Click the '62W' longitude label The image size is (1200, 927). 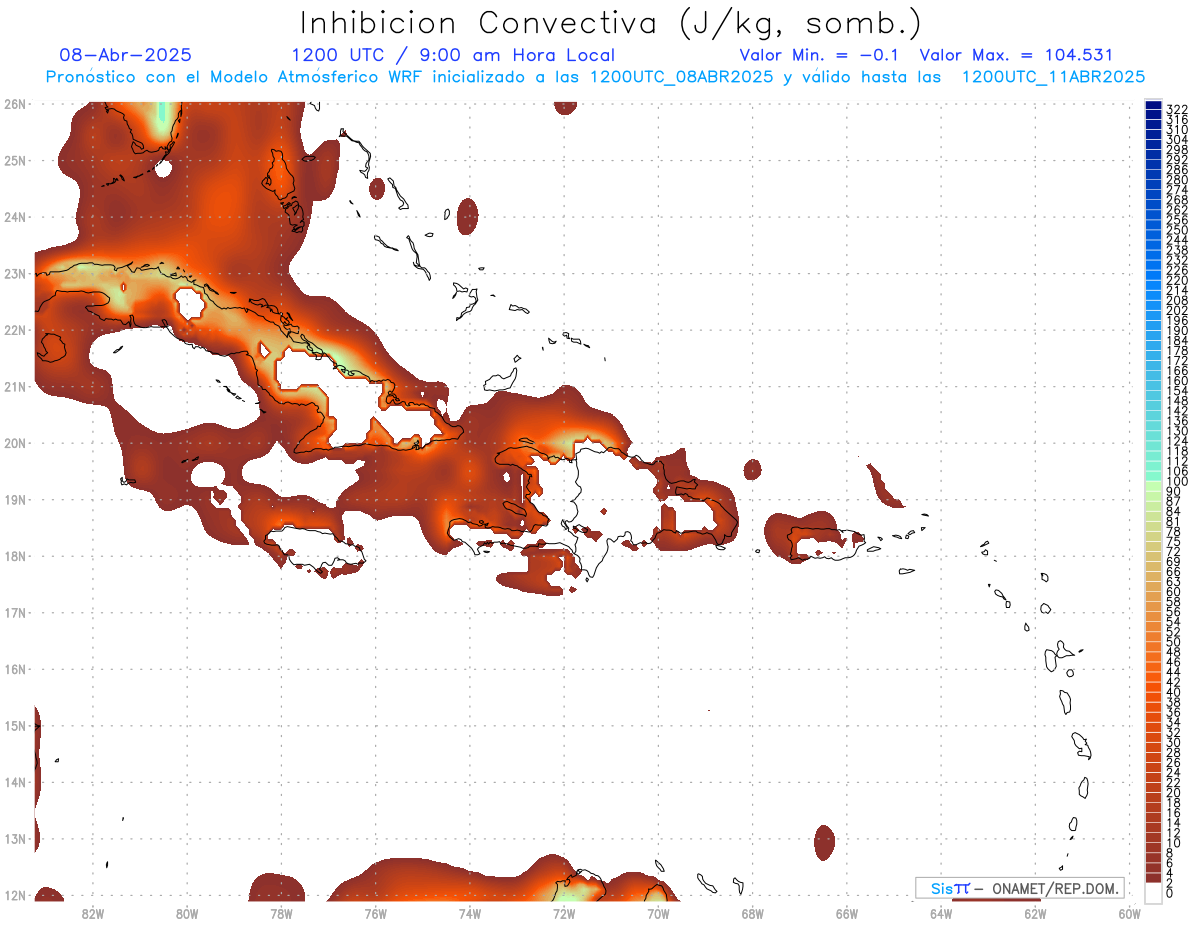[1036, 913]
